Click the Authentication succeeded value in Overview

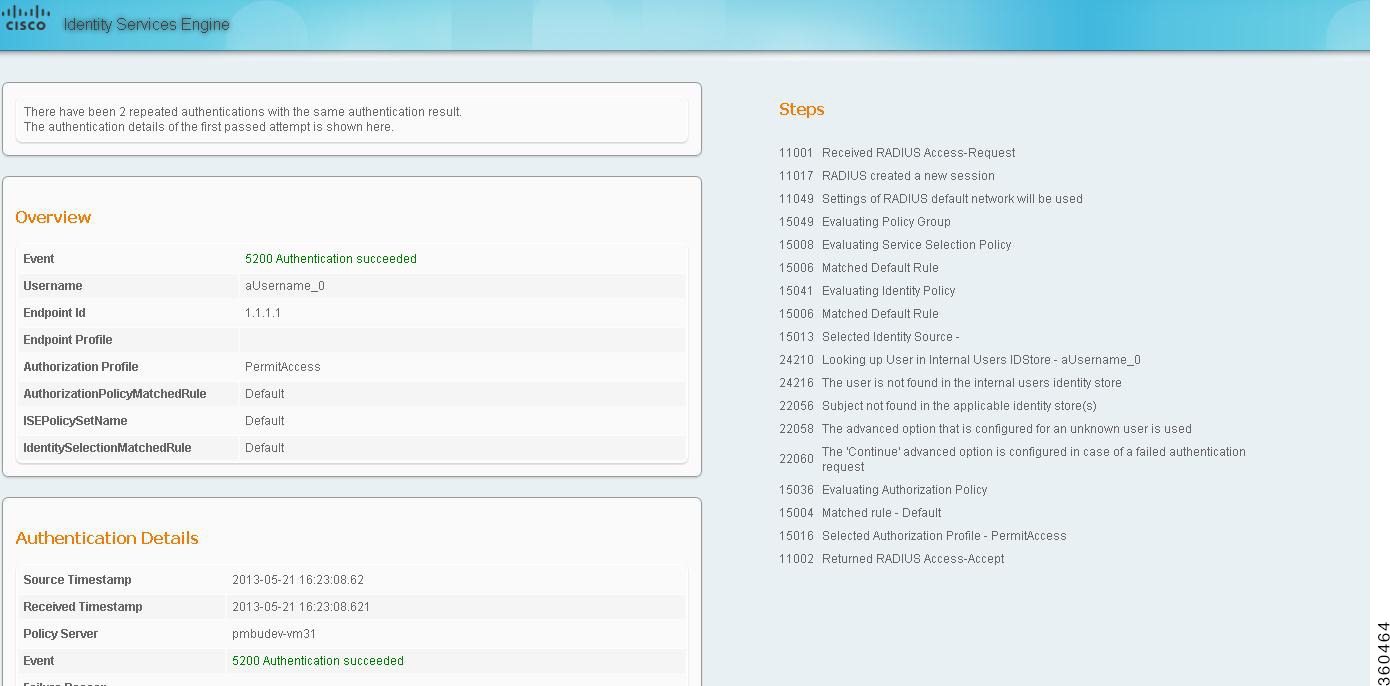tap(331, 259)
